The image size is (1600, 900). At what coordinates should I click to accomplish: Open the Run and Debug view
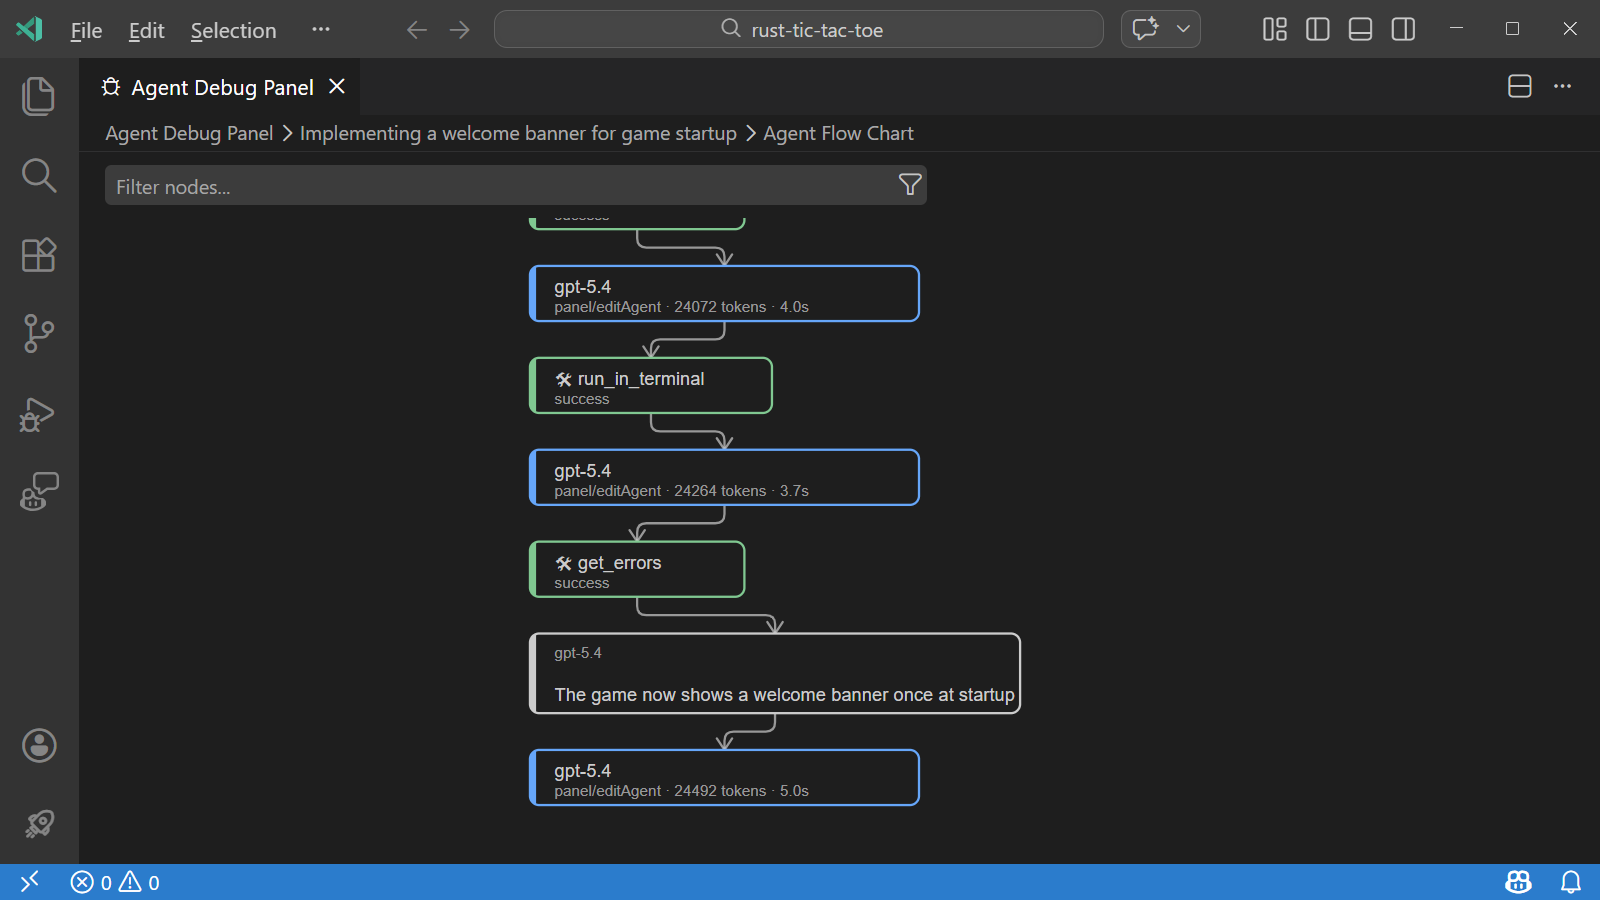tap(38, 414)
